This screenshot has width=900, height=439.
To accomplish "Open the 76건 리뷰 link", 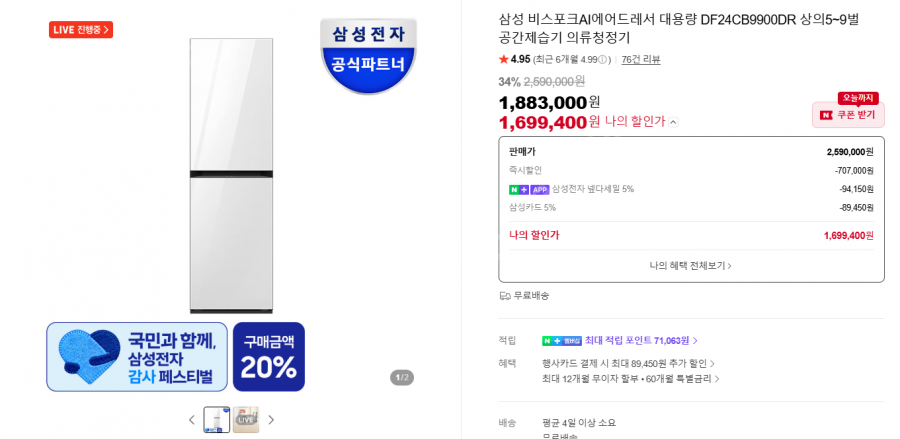I will [641, 59].
